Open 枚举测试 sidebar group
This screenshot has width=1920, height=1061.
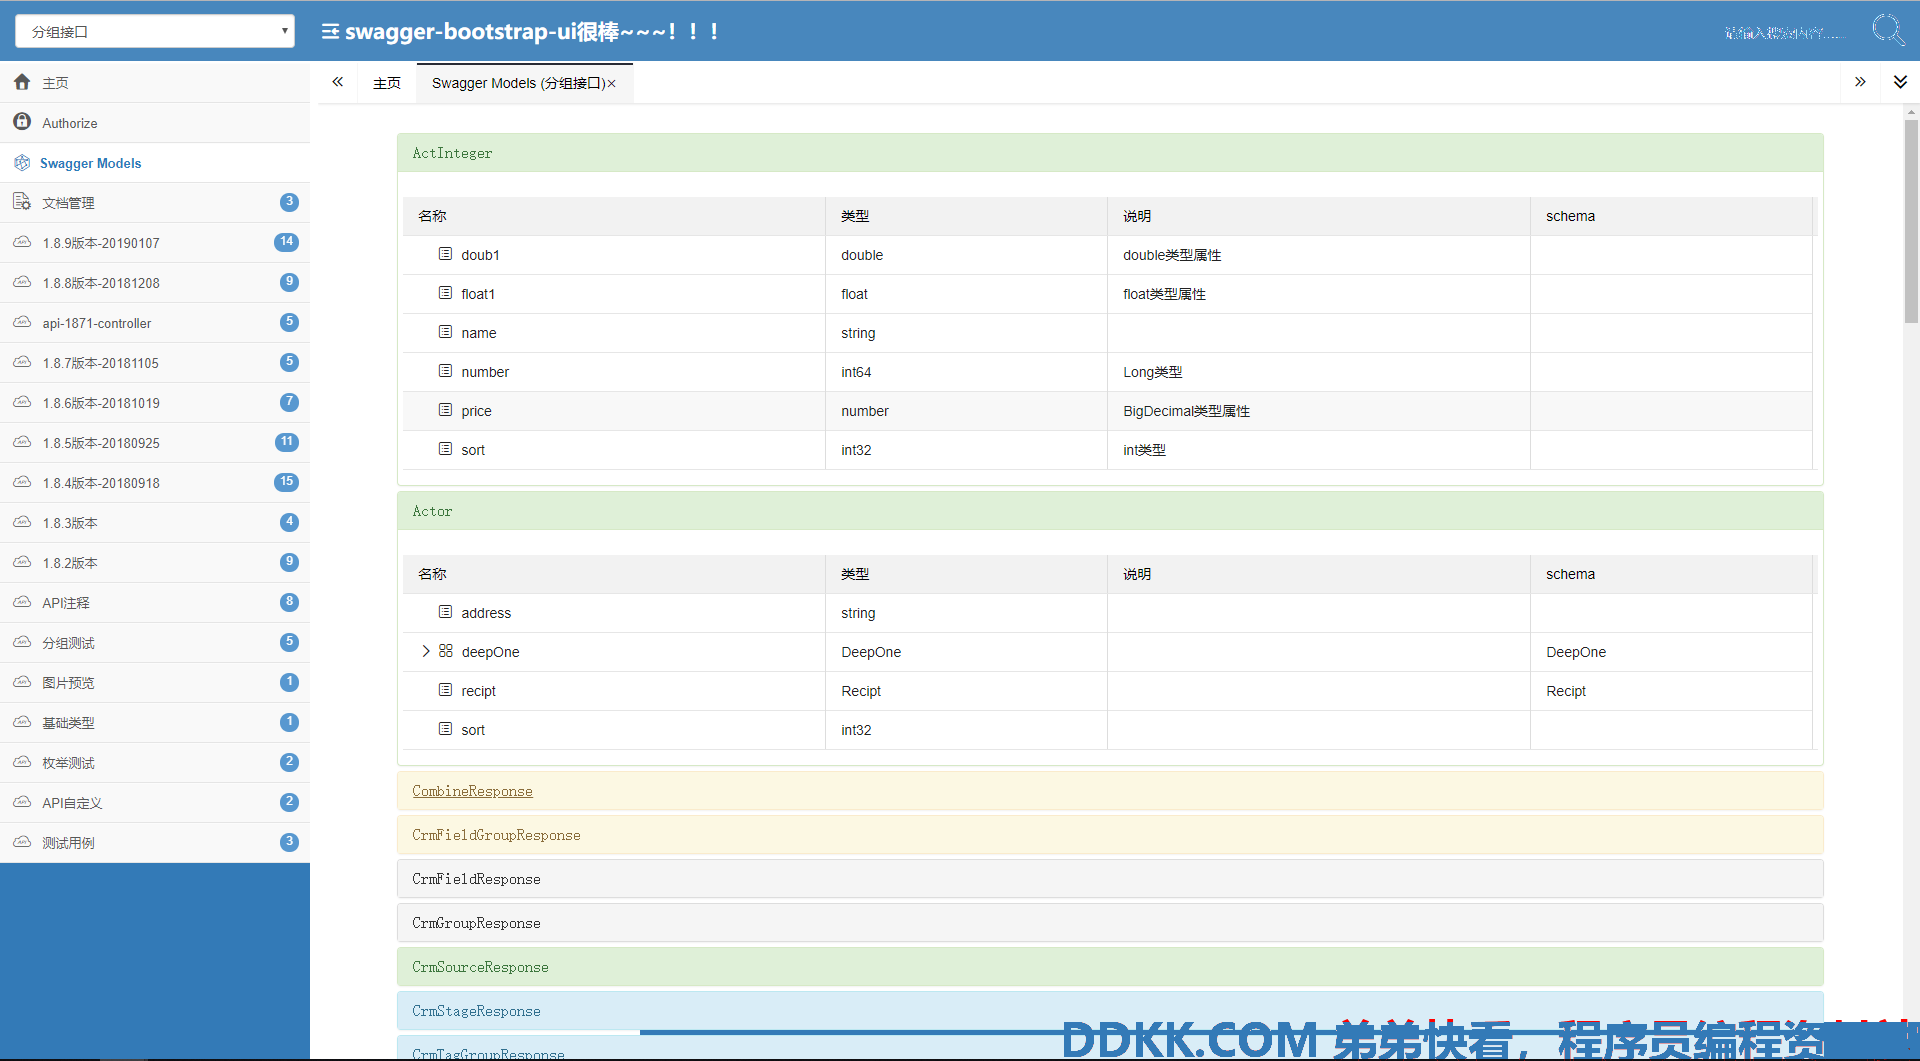click(155, 763)
